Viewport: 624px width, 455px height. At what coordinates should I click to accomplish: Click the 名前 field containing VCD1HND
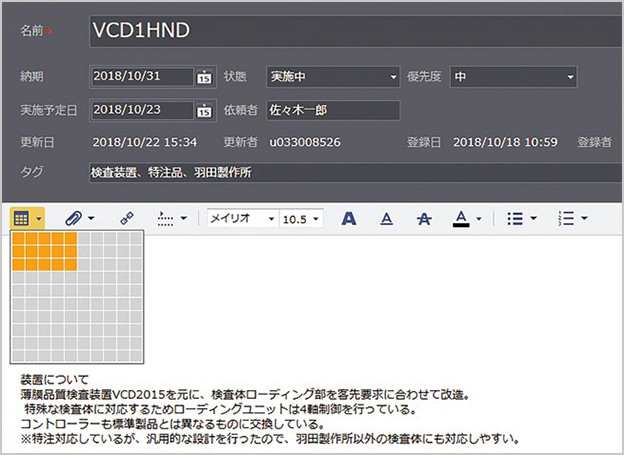click(x=350, y=30)
